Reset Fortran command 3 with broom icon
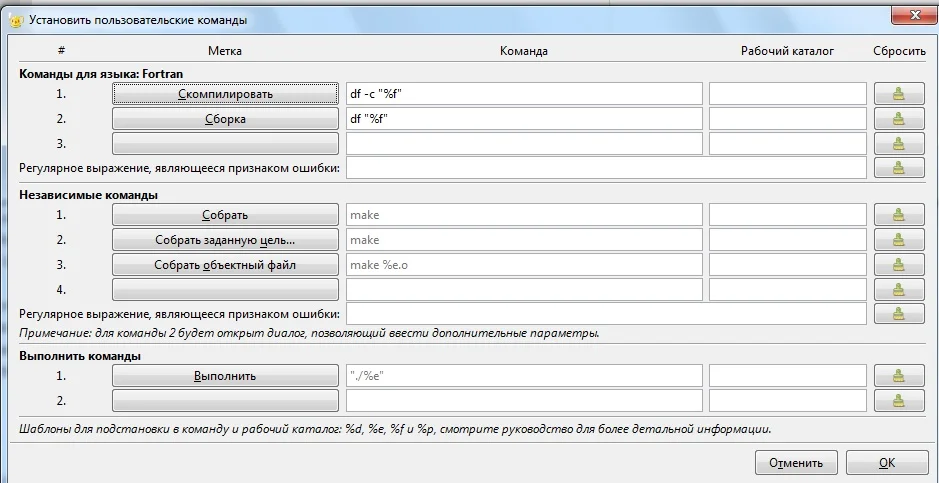 [x=899, y=144]
